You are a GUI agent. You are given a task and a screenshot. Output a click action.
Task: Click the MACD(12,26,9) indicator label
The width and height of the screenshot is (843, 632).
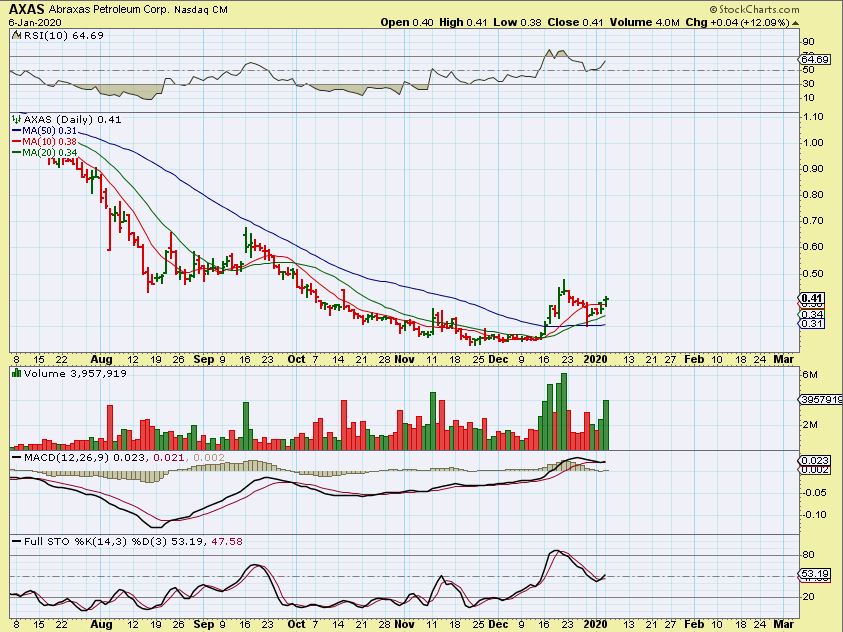click(67, 457)
